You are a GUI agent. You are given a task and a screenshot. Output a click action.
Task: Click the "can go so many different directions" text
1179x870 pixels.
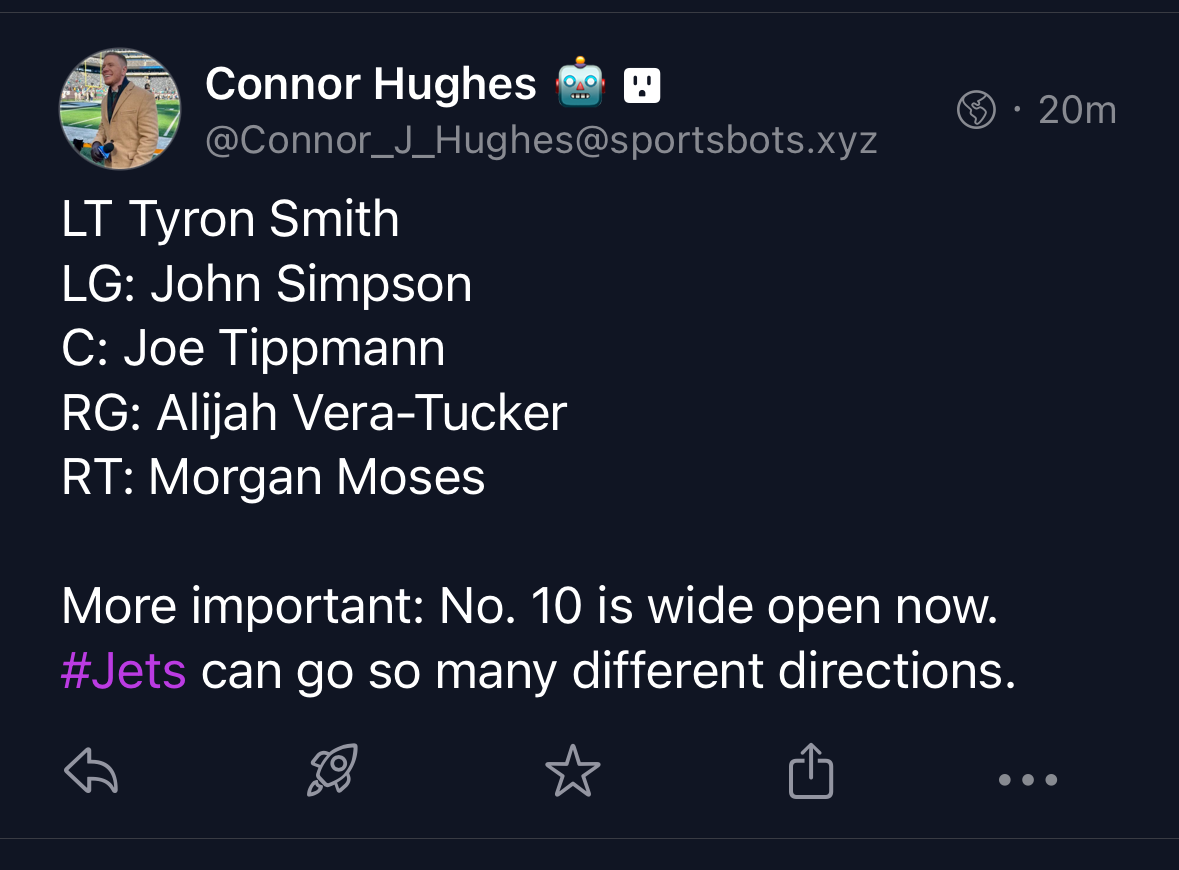coord(608,670)
